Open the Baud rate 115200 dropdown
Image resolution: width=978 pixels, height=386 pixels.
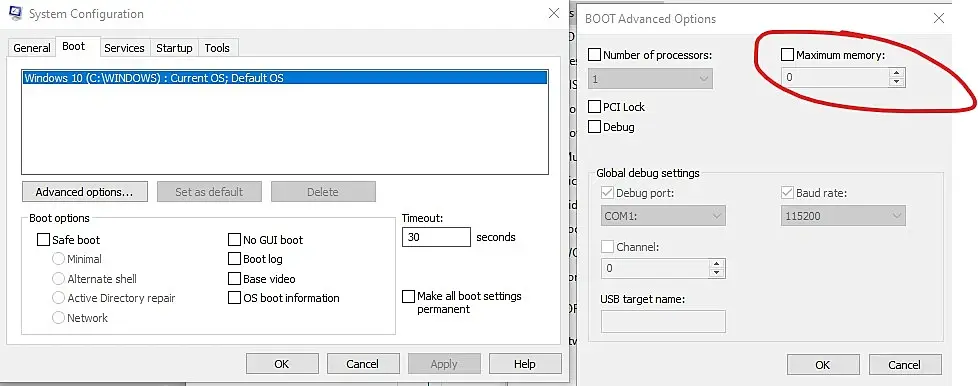[843, 216]
